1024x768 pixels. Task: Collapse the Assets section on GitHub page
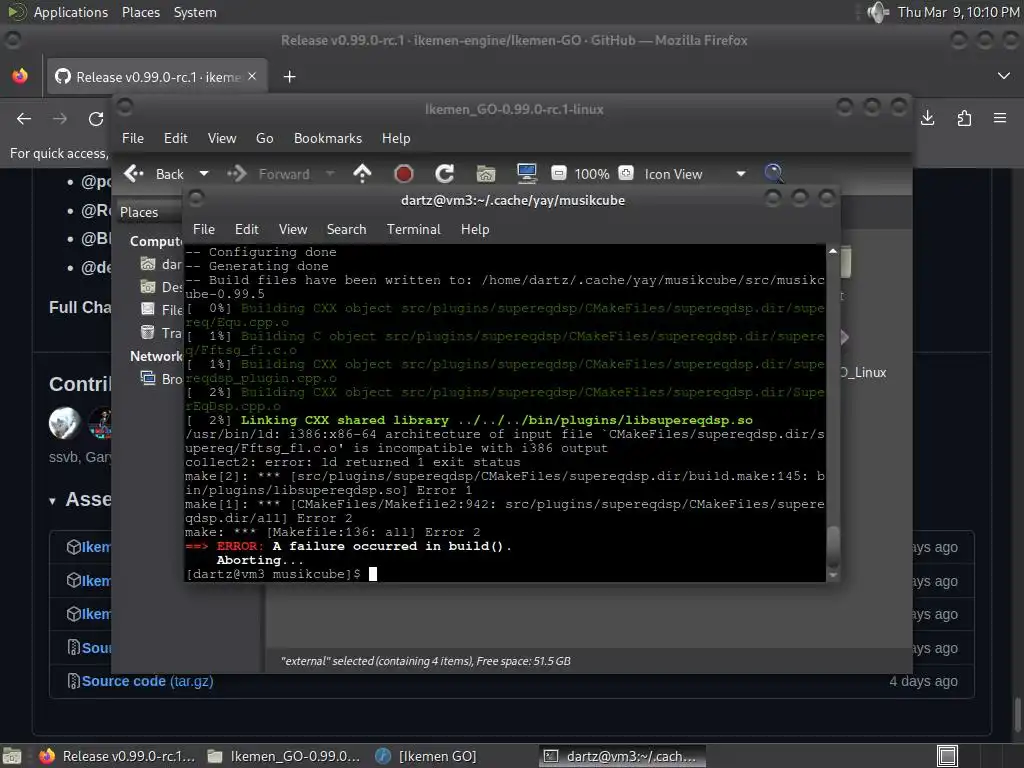52,501
